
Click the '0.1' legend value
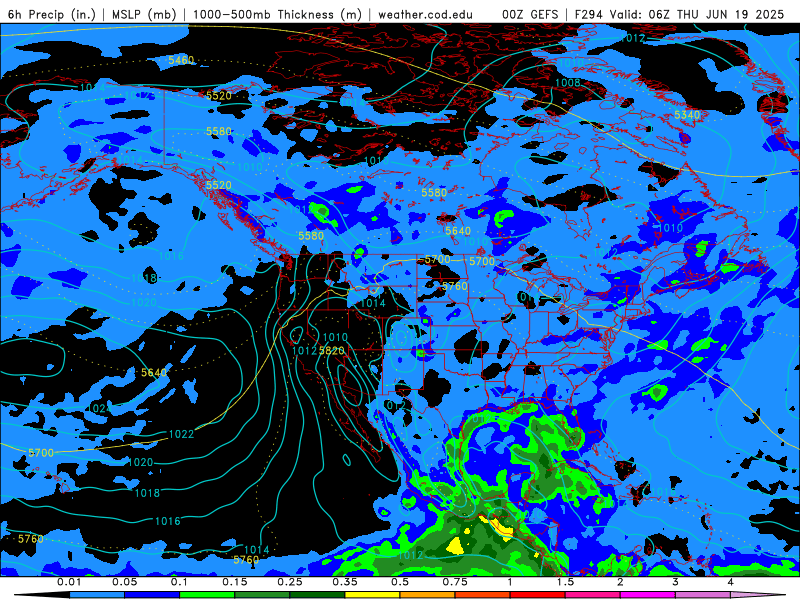click(x=179, y=582)
